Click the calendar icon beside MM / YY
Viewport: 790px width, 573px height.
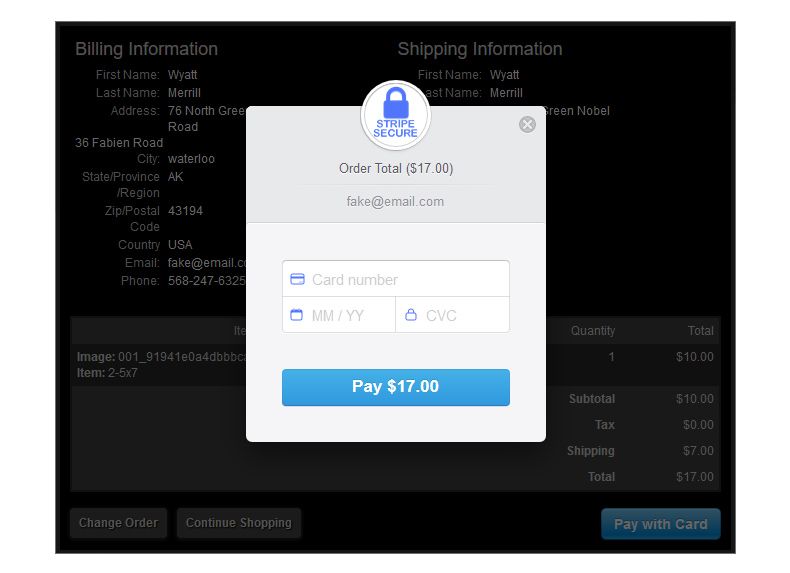point(297,315)
